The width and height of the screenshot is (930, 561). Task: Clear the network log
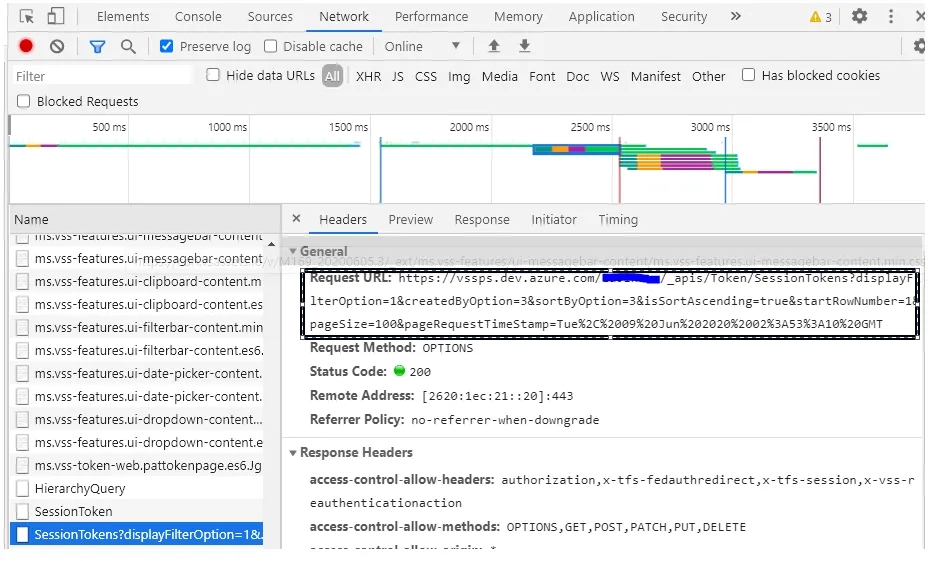(57, 46)
